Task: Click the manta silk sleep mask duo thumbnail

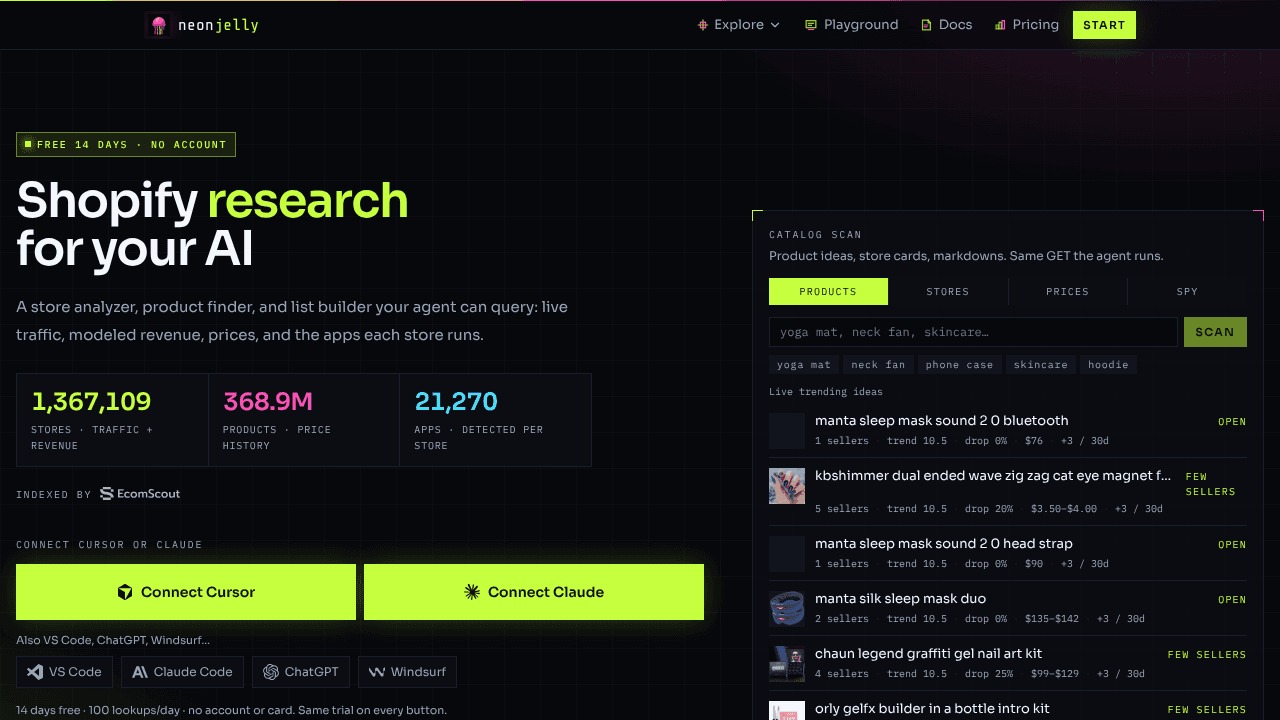Action: click(787, 609)
